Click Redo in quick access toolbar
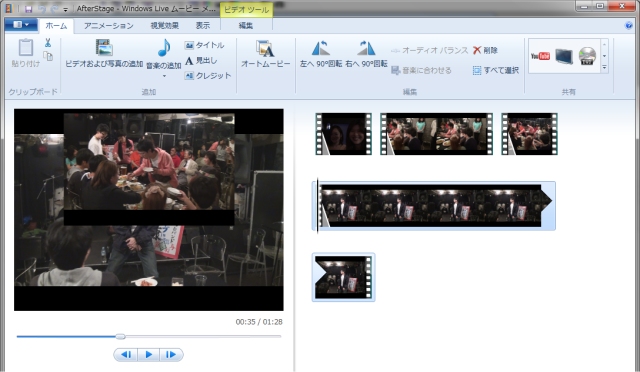The height and width of the screenshot is (372, 640). tap(54, 9)
